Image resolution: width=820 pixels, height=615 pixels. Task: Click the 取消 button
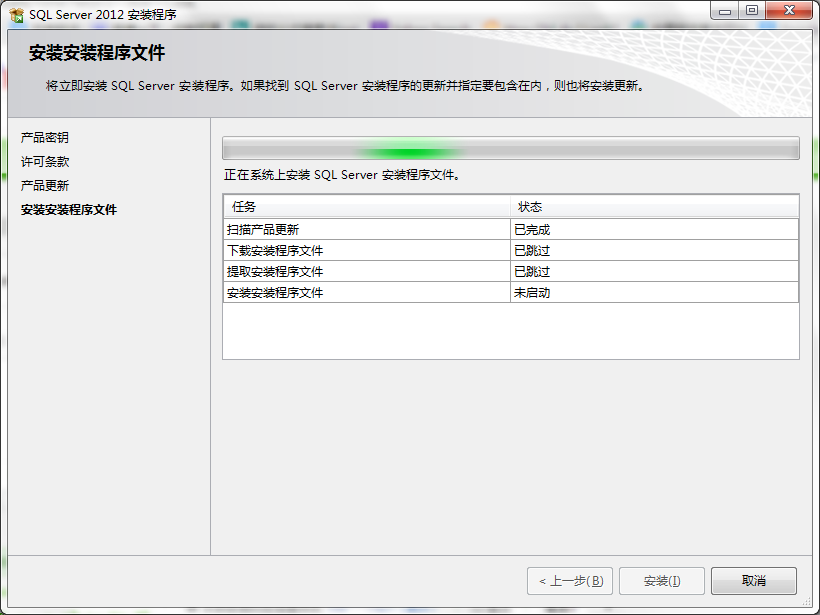[x=754, y=580]
